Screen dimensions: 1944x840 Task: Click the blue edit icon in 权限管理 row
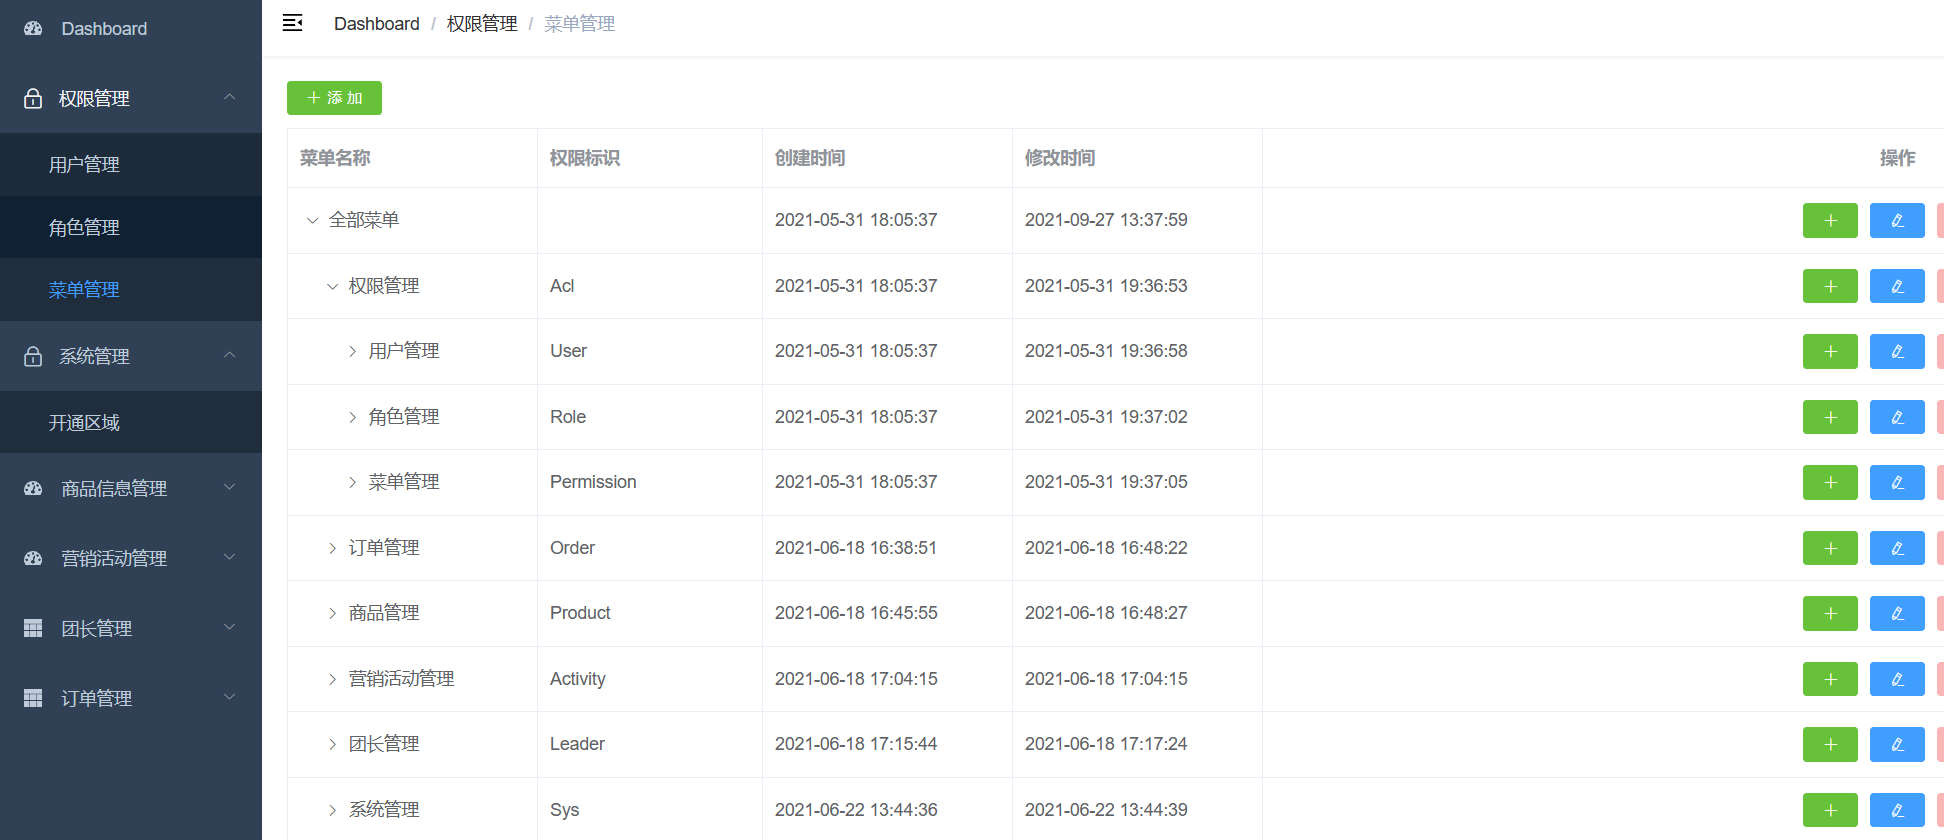1896,286
